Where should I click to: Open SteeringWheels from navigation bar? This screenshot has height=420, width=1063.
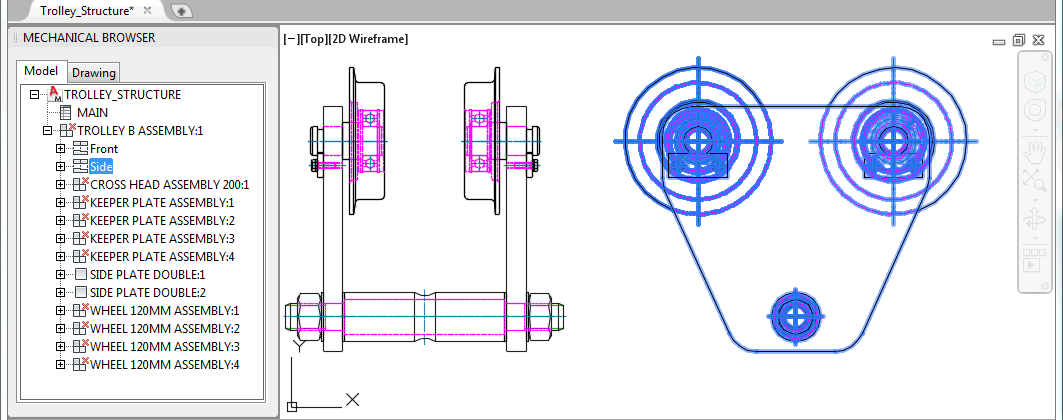coord(1035,110)
